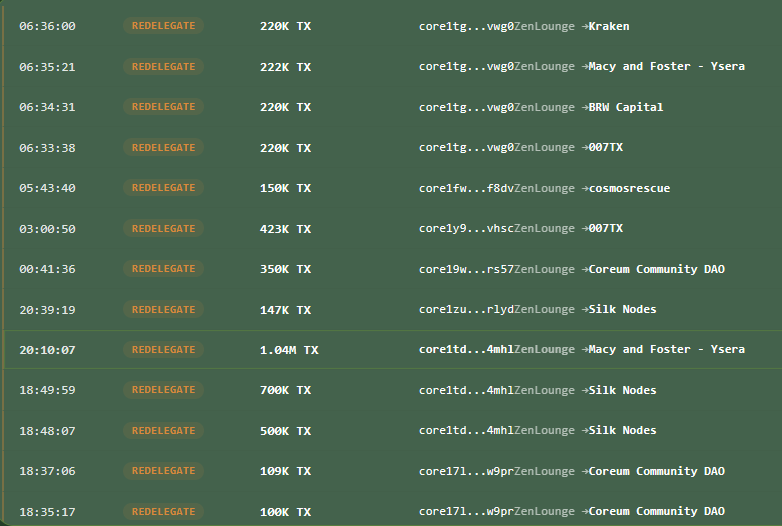
Task: Select the 00:41:36 timestamp
Action: 47,269
